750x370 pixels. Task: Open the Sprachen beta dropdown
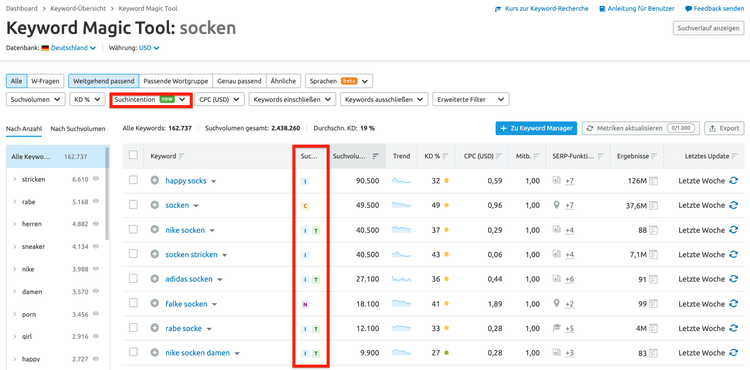tap(339, 81)
